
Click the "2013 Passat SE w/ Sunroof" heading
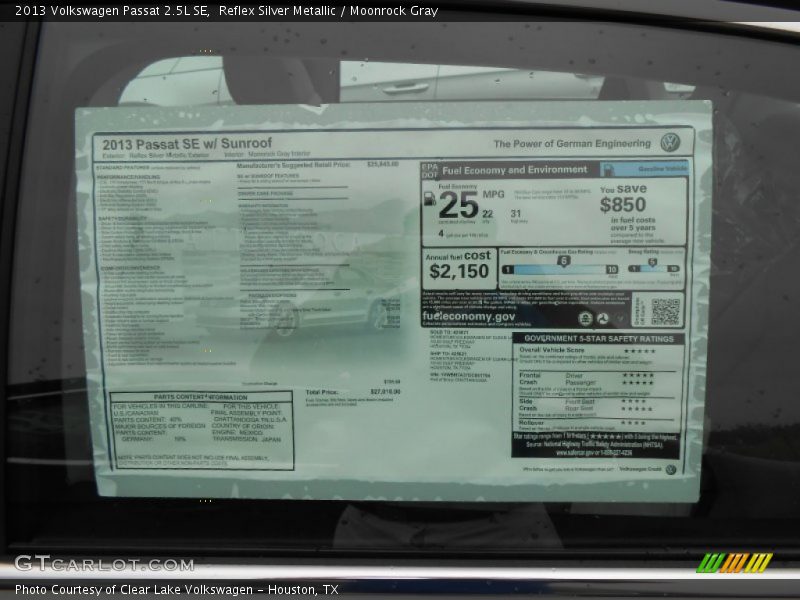187,144
